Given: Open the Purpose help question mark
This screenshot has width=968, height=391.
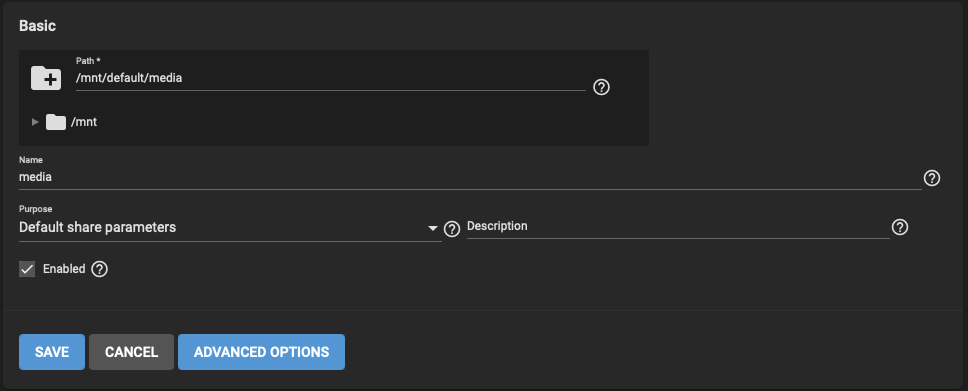Looking at the screenshot, I should click(x=452, y=229).
